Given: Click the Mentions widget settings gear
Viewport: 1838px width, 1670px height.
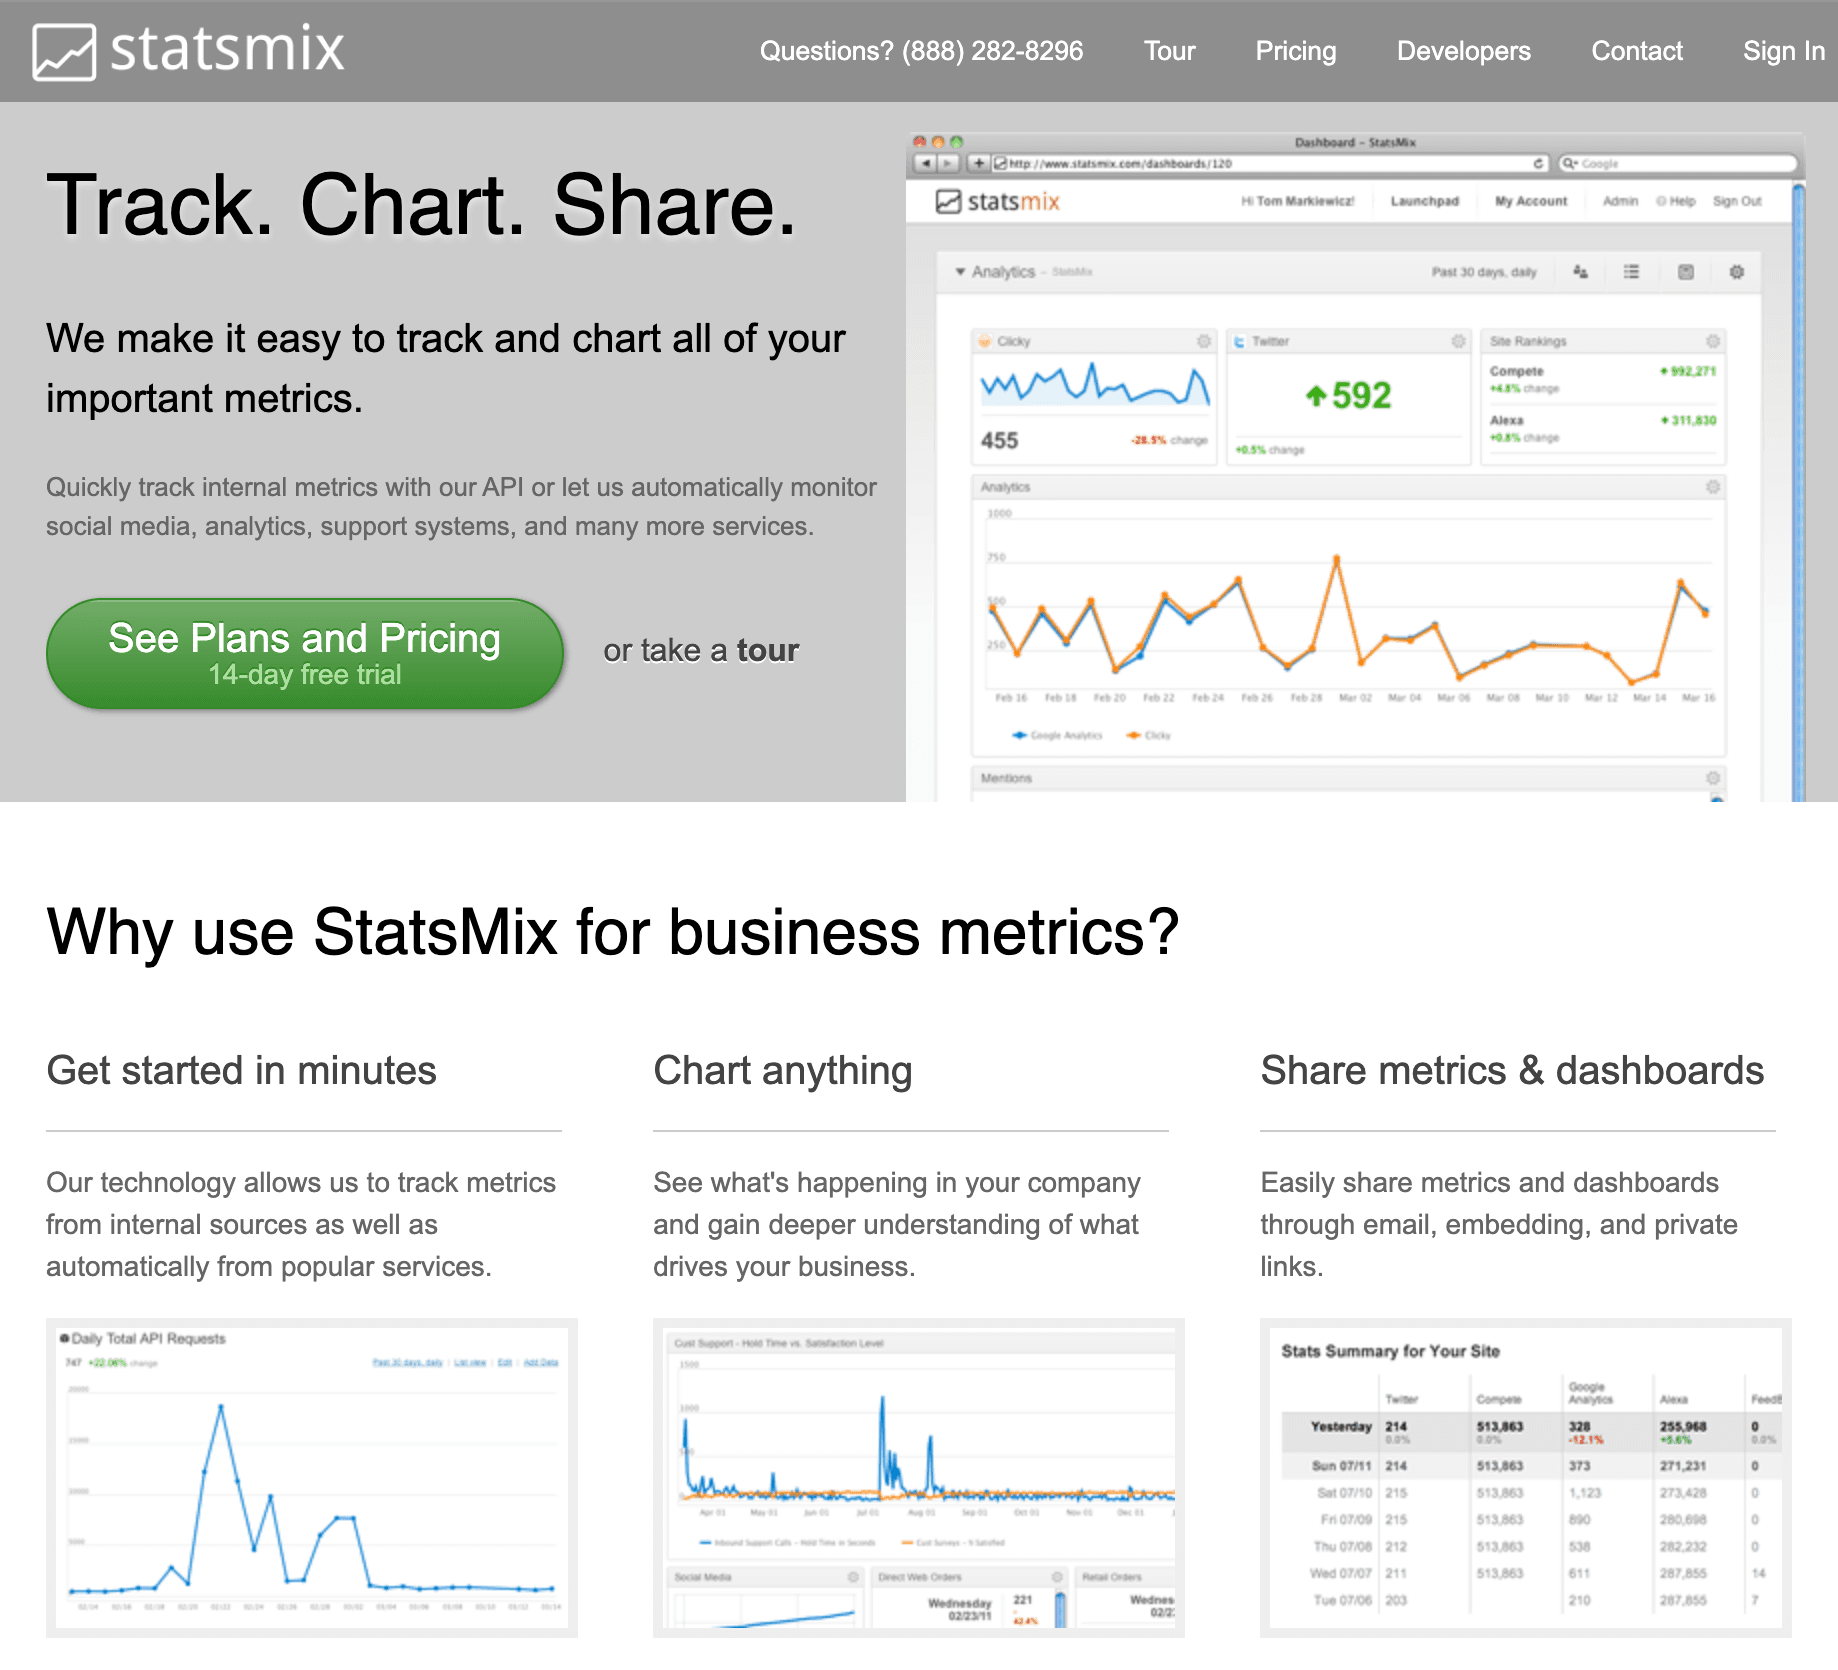Looking at the screenshot, I should click(1713, 778).
